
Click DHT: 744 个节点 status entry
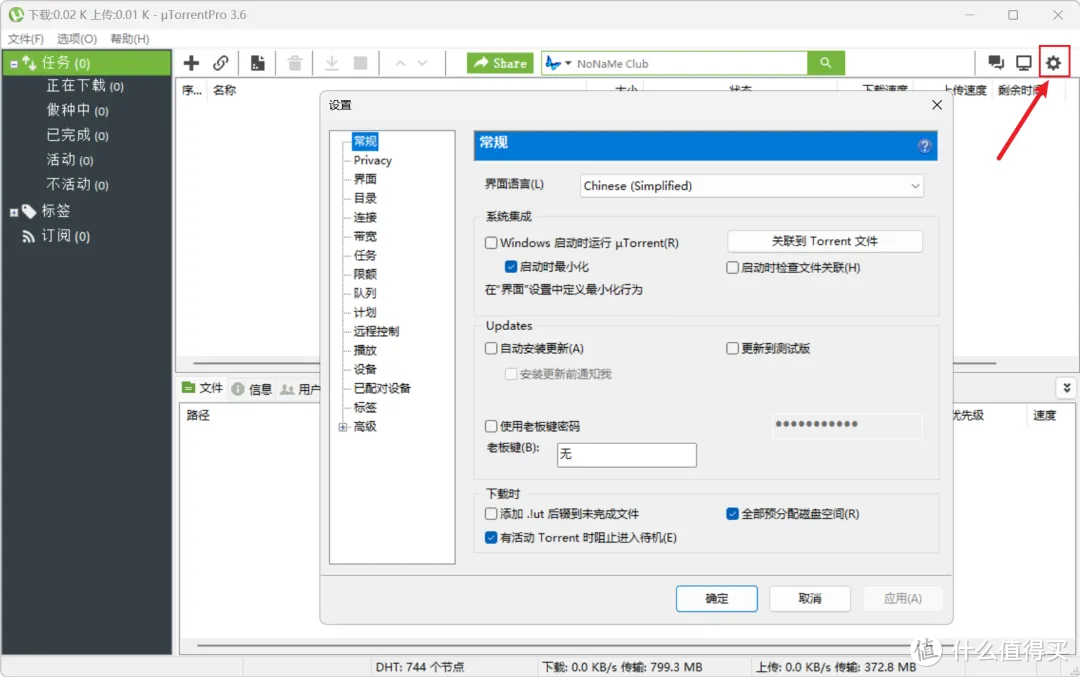(419, 667)
